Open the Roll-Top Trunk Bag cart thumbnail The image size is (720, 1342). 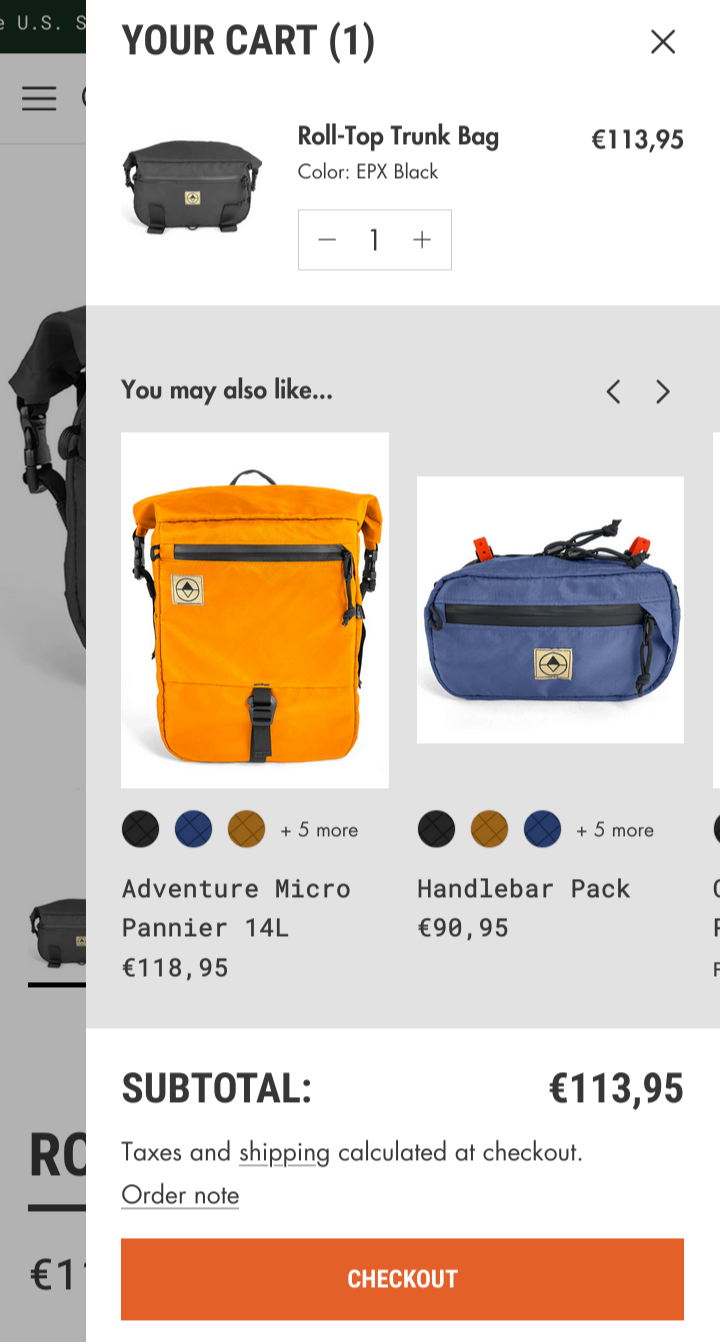[x=192, y=186]
